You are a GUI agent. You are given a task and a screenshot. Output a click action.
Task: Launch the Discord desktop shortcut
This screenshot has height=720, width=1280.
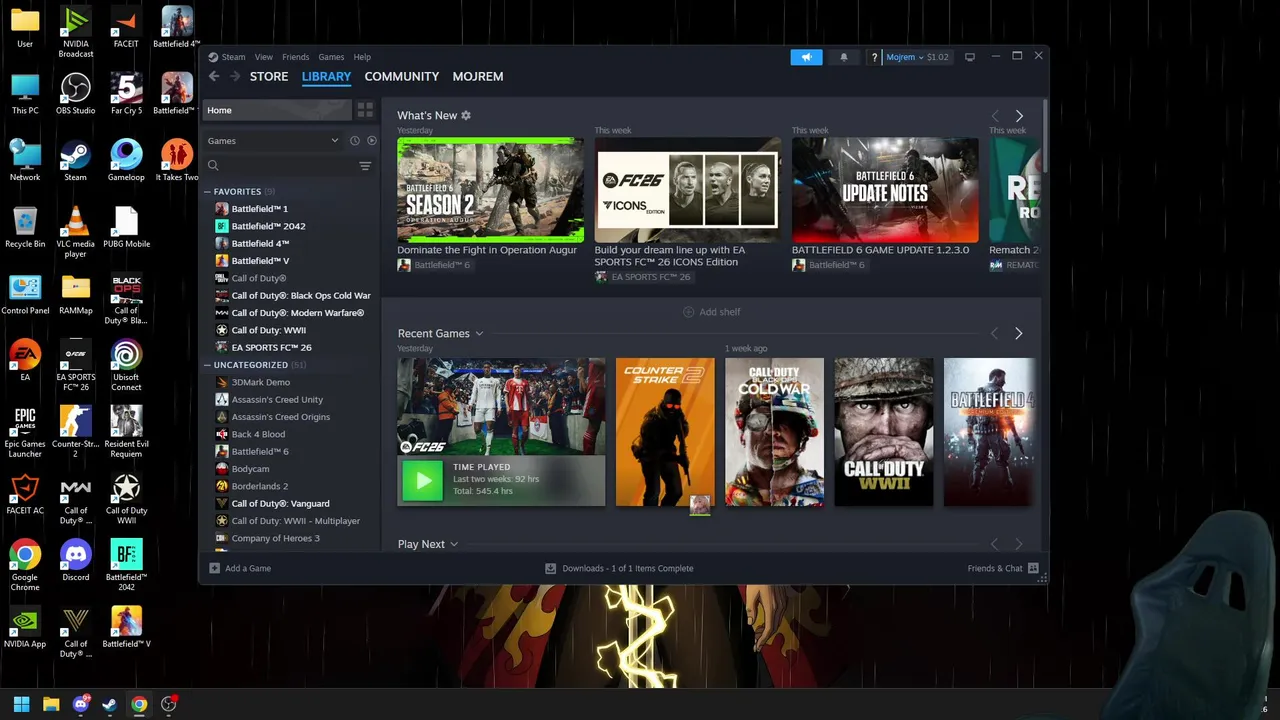75,560
